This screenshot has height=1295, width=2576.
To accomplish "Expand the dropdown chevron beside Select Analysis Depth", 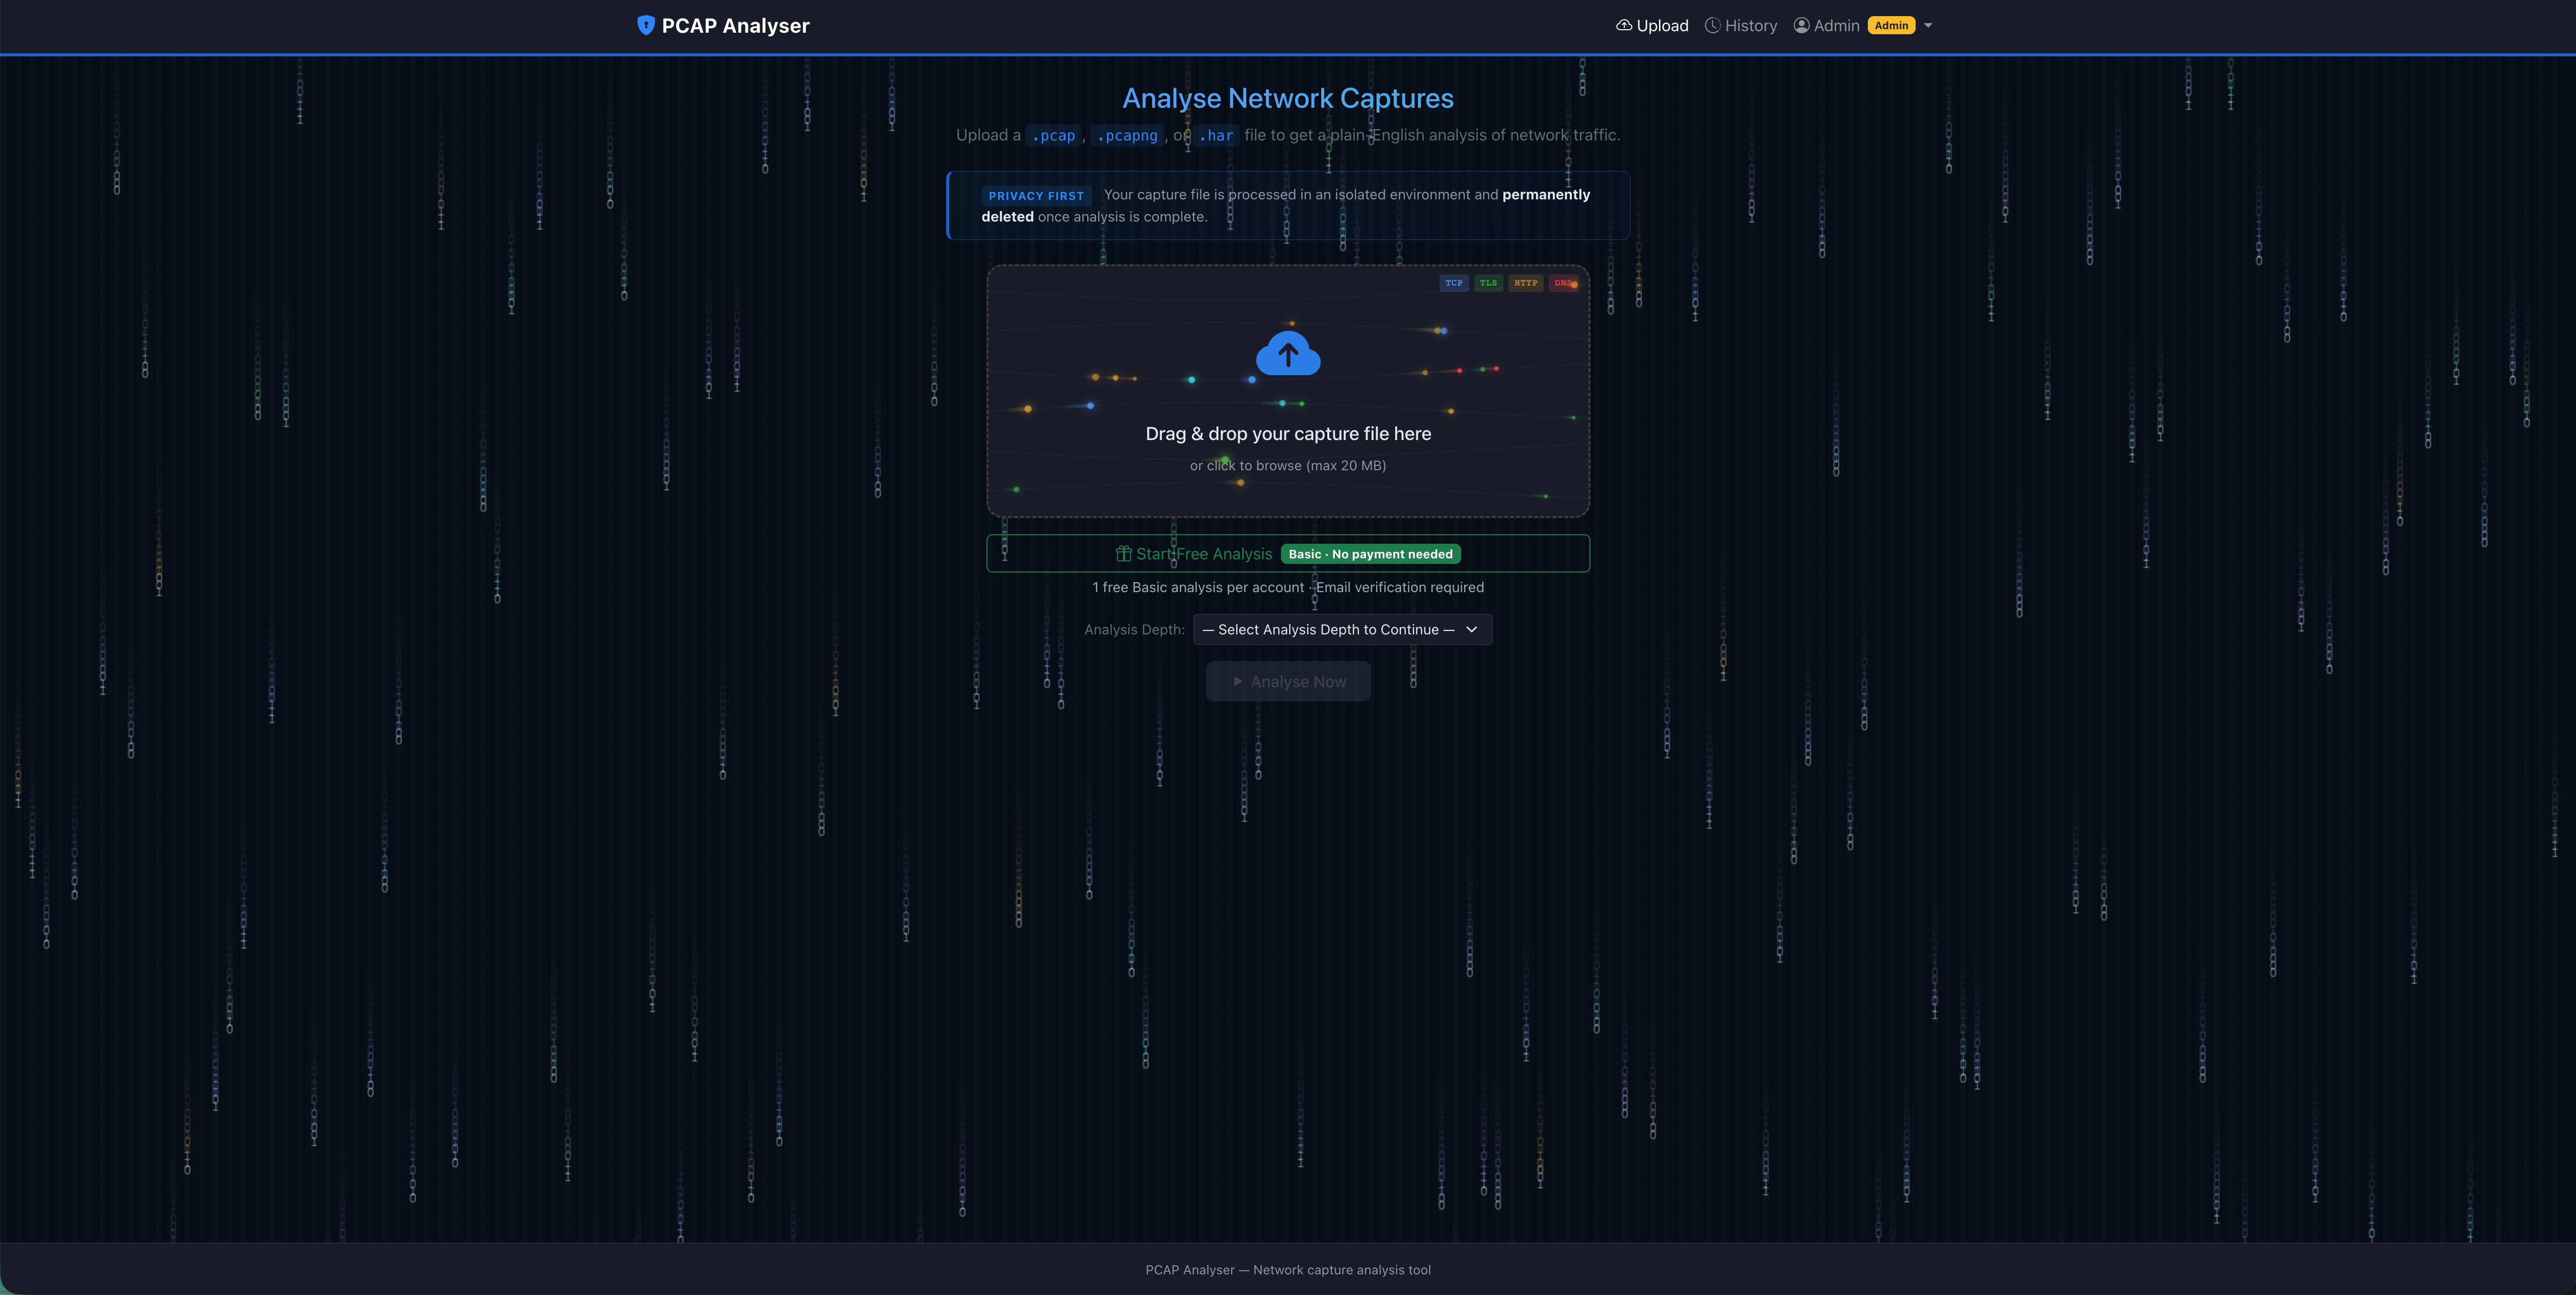I will point(1471,629).
